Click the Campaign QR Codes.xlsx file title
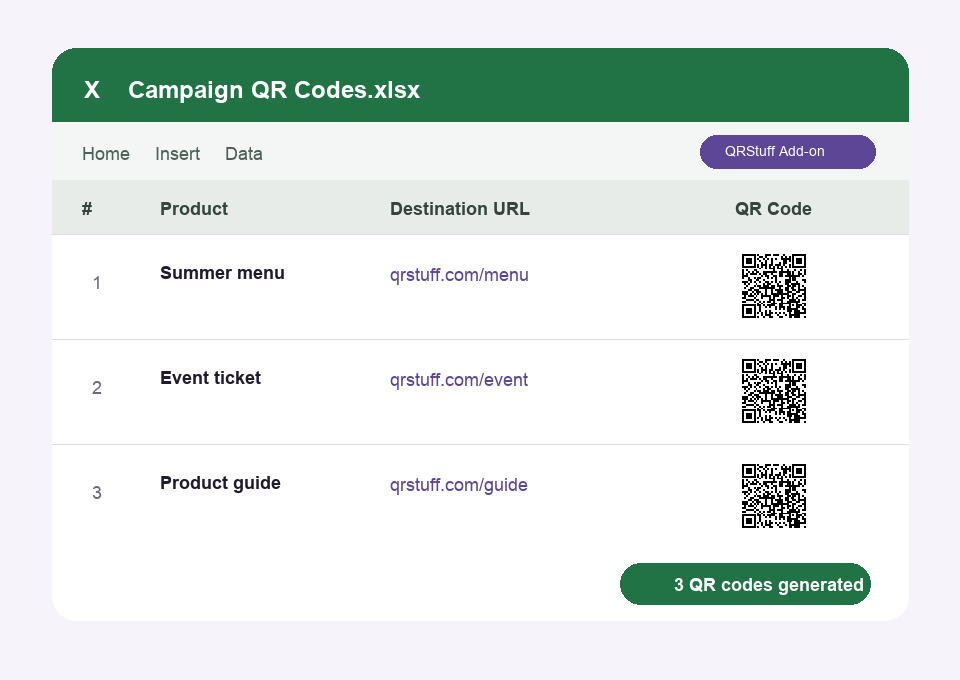This screenshot has width=960, height=680. tap(274, 90)
